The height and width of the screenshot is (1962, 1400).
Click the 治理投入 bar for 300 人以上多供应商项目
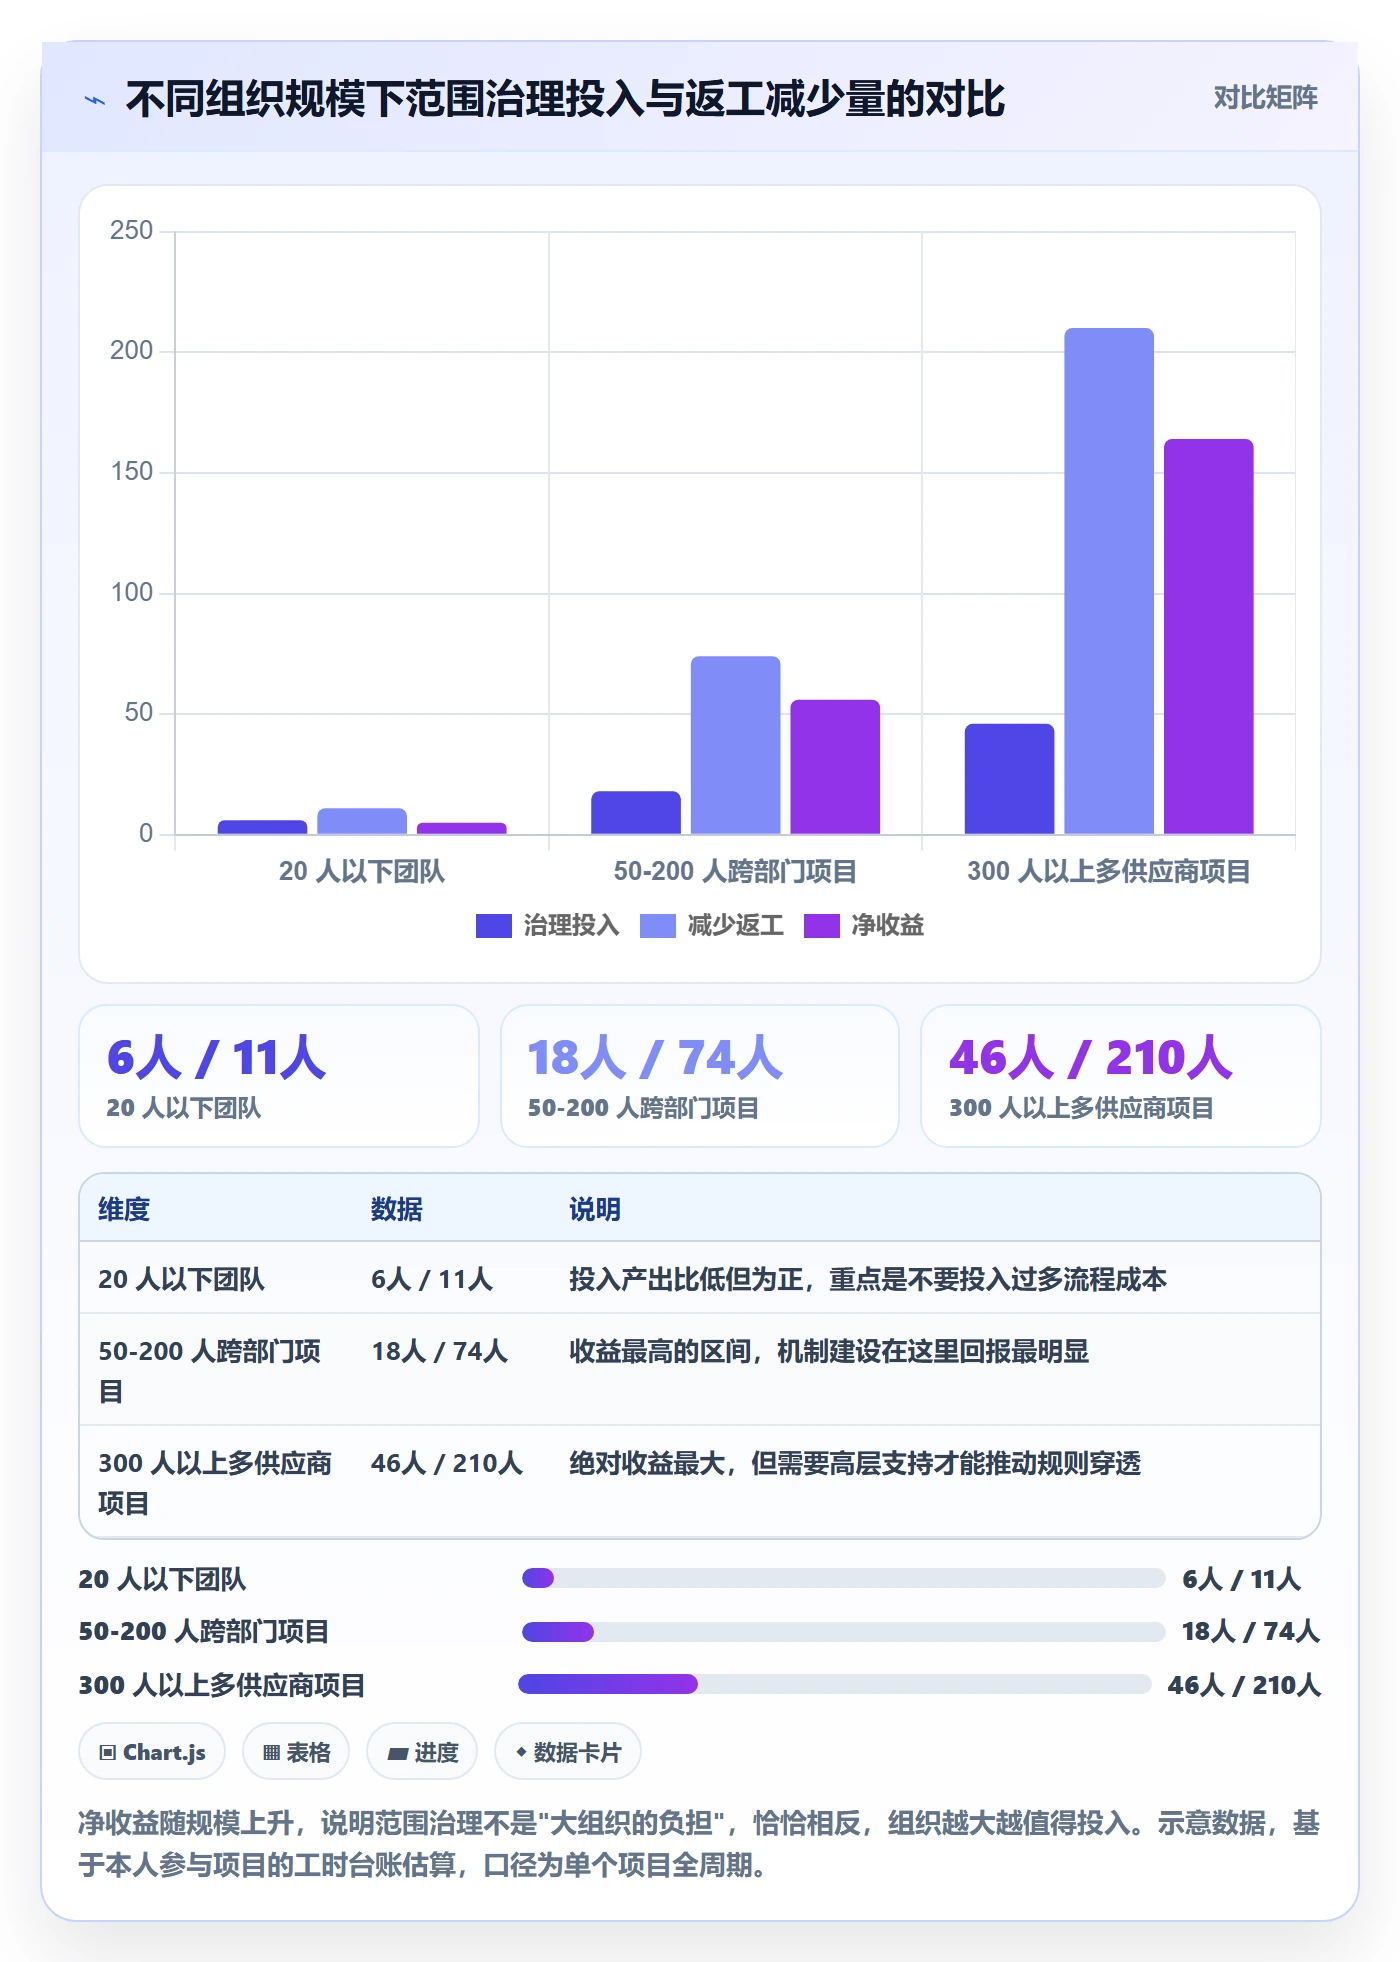pos(1009,779)
